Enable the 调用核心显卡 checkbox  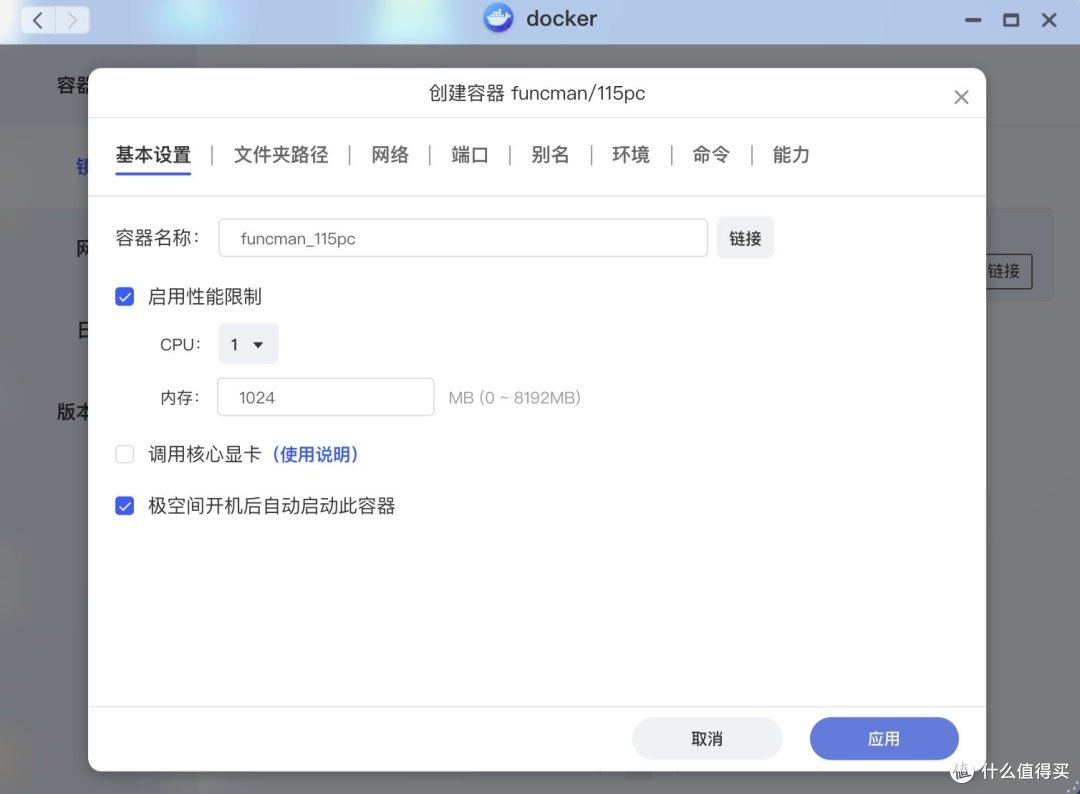(x=124, y=454)
